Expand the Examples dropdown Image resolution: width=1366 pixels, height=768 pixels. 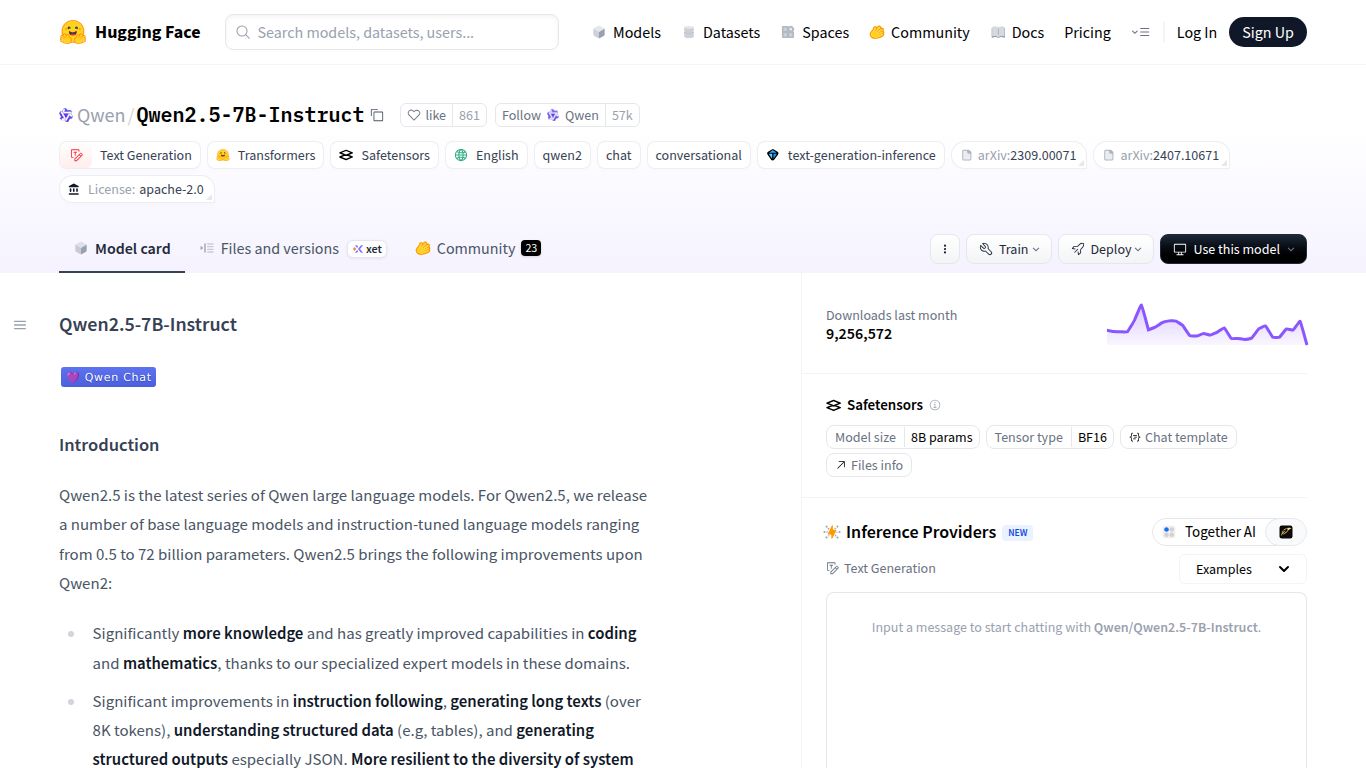[1242, 569]
